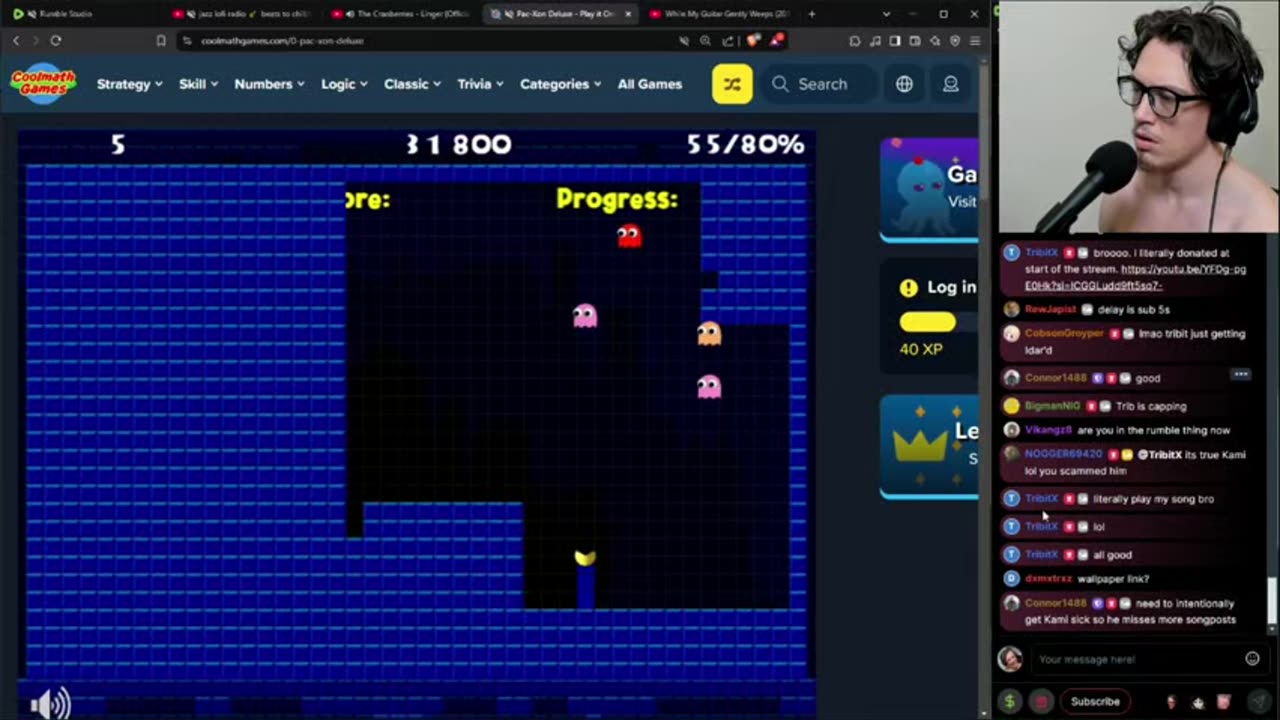Click the chat scrollbar down arrow

coord(1272,628)
